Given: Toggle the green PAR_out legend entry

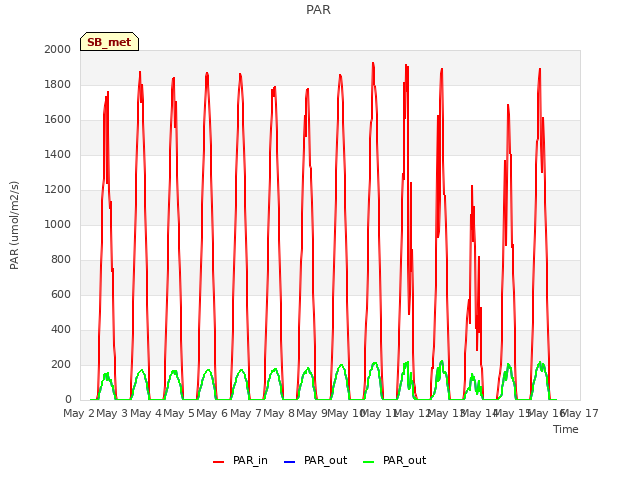Looking at the screenshot, I should (x=394, y=461).
